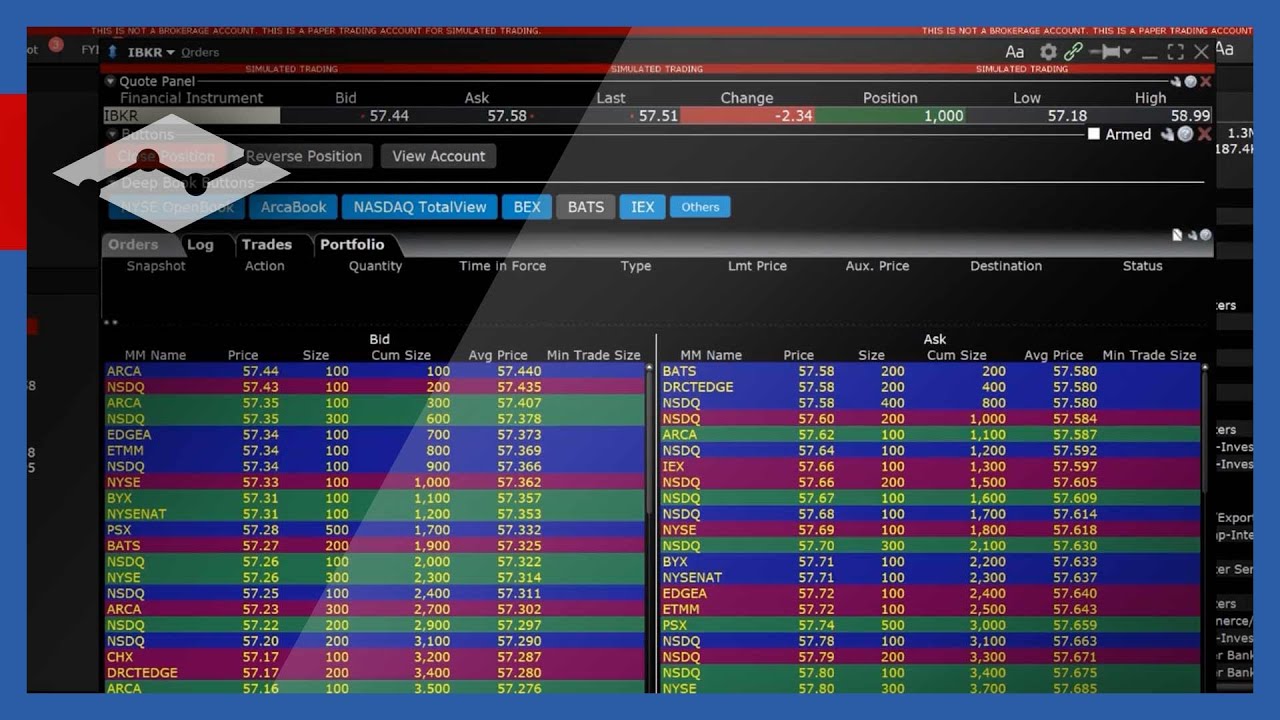This screenshot has height=720, width=1280.
Task: Click the page icon in Orders tab bar
Action: [1178, 236]
